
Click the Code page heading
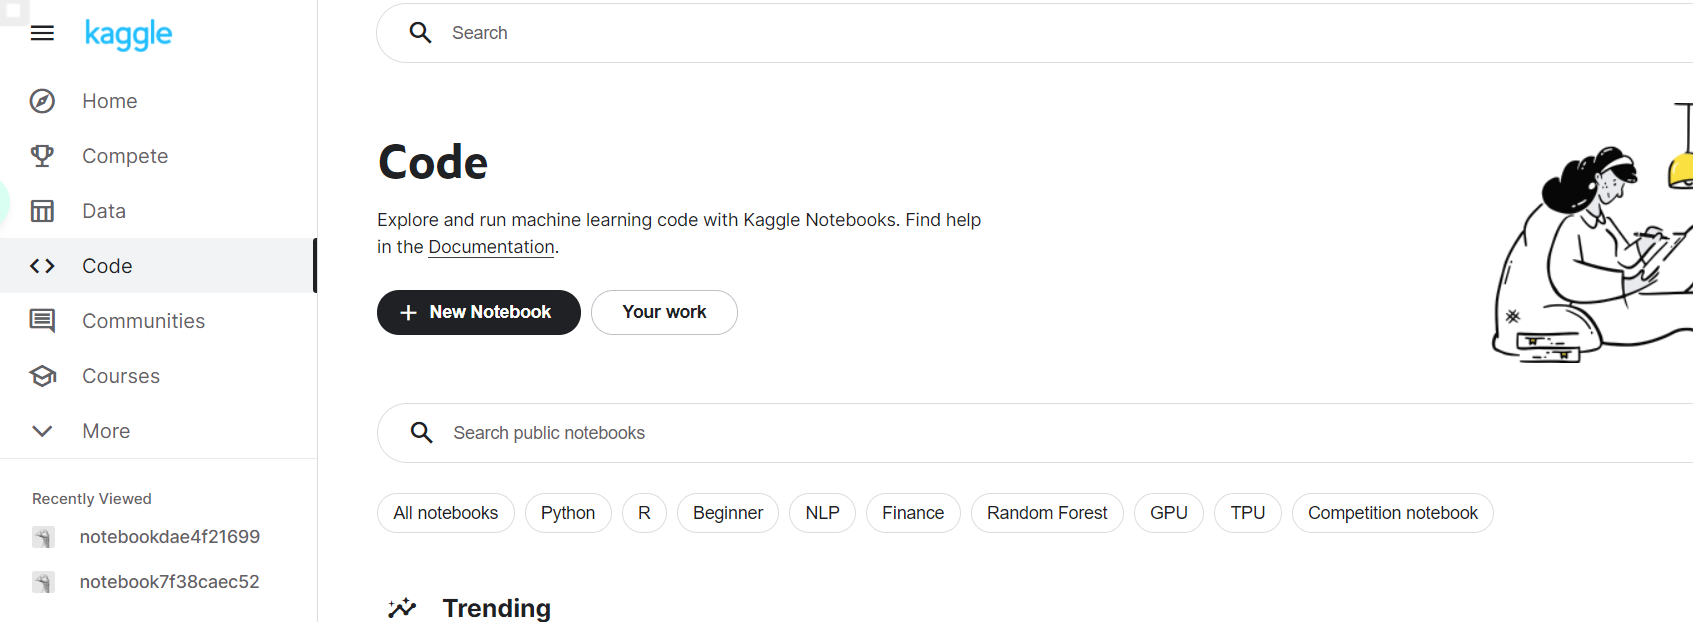[x=433, y=163]
